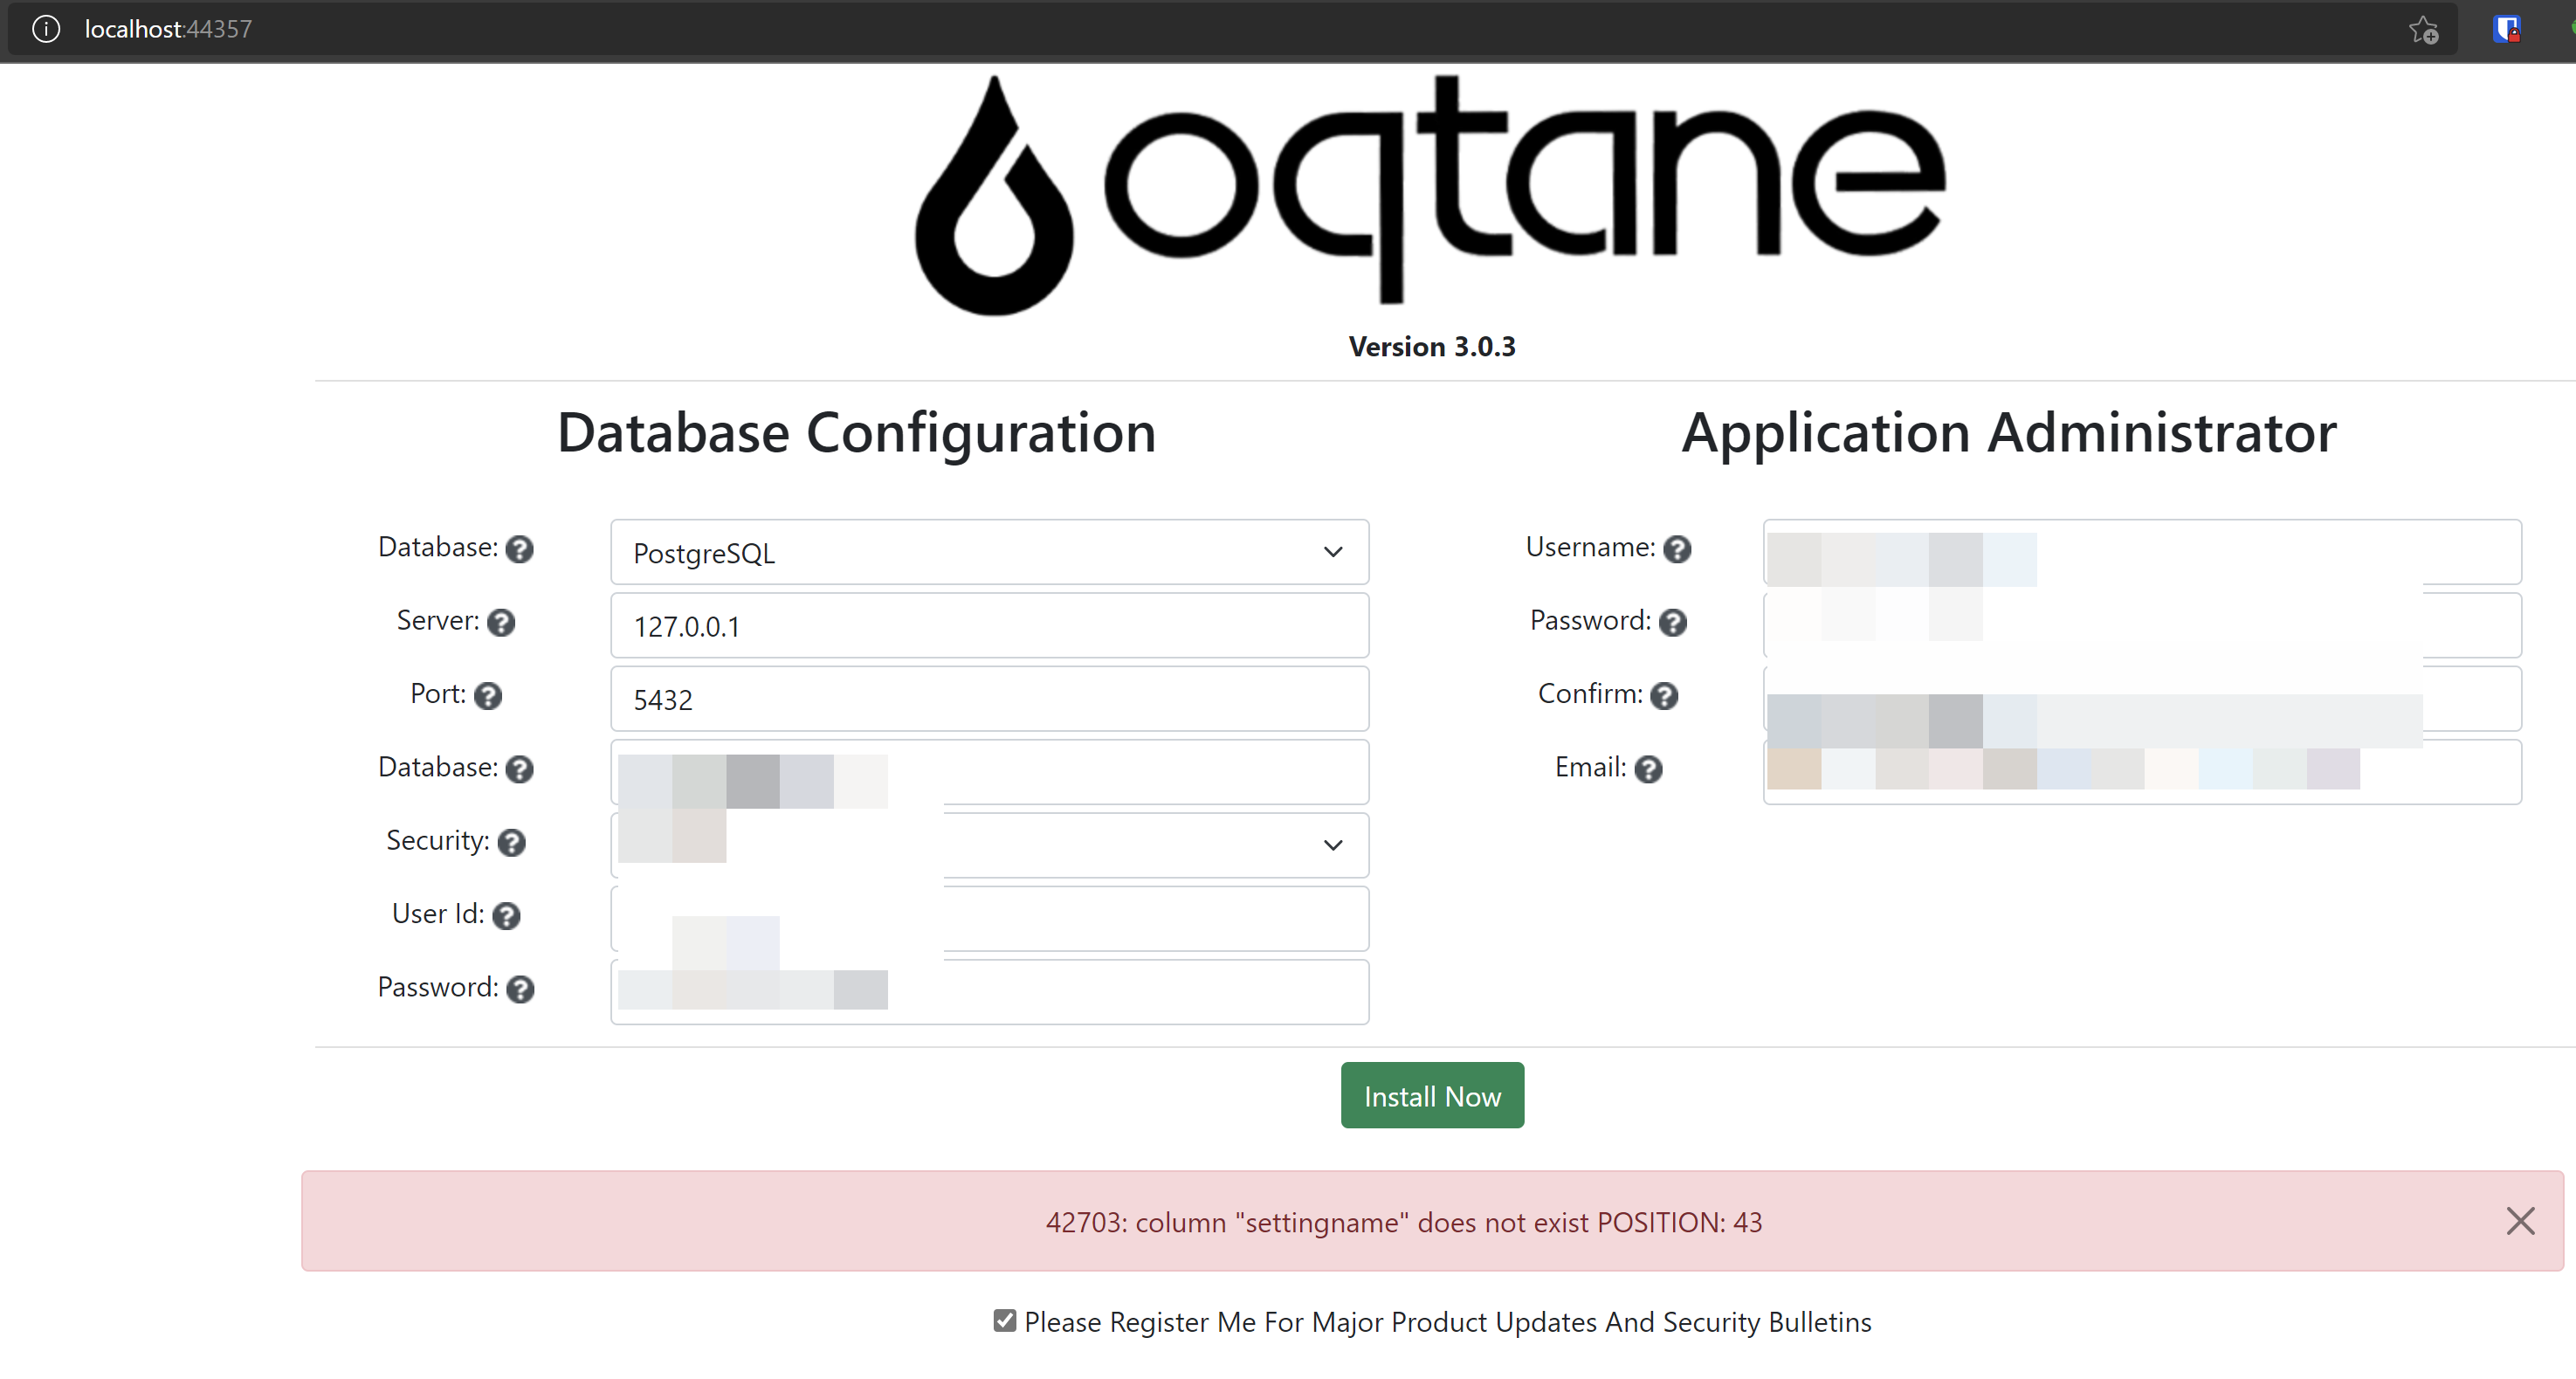
Task: Open the Server field help tooltip
Action: point(501,622)
